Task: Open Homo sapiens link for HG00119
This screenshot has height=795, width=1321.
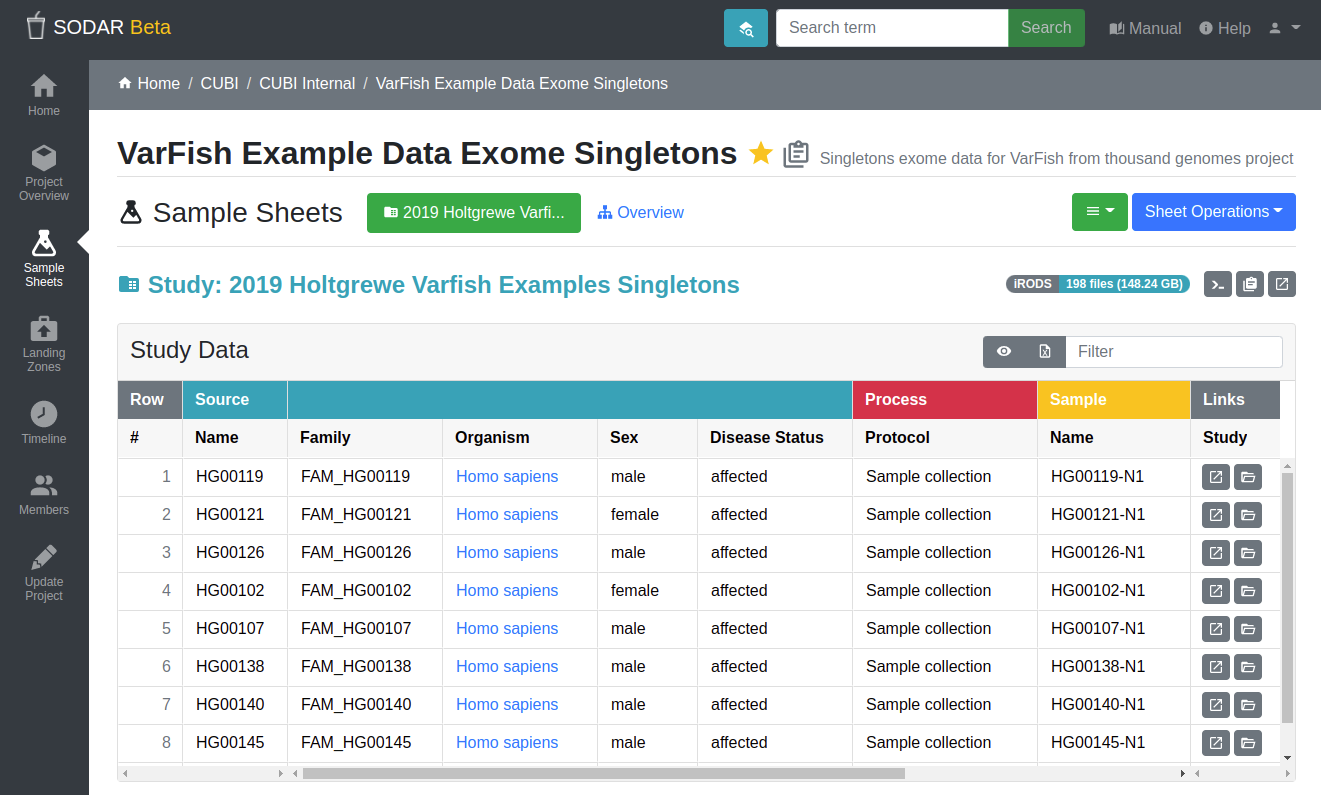Action: pos(507,477)
